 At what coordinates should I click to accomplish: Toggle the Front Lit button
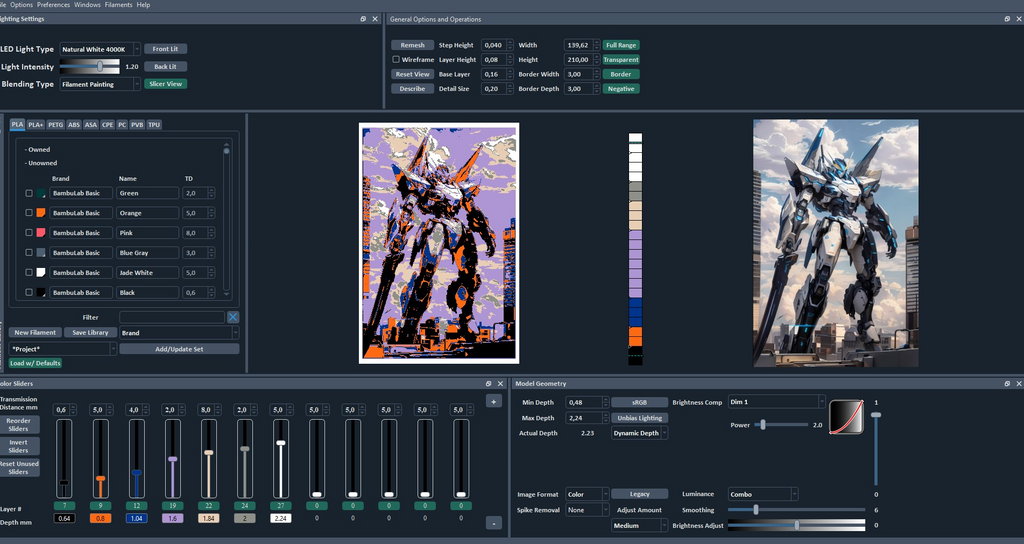pyautogui.click(x=165, y=49)
